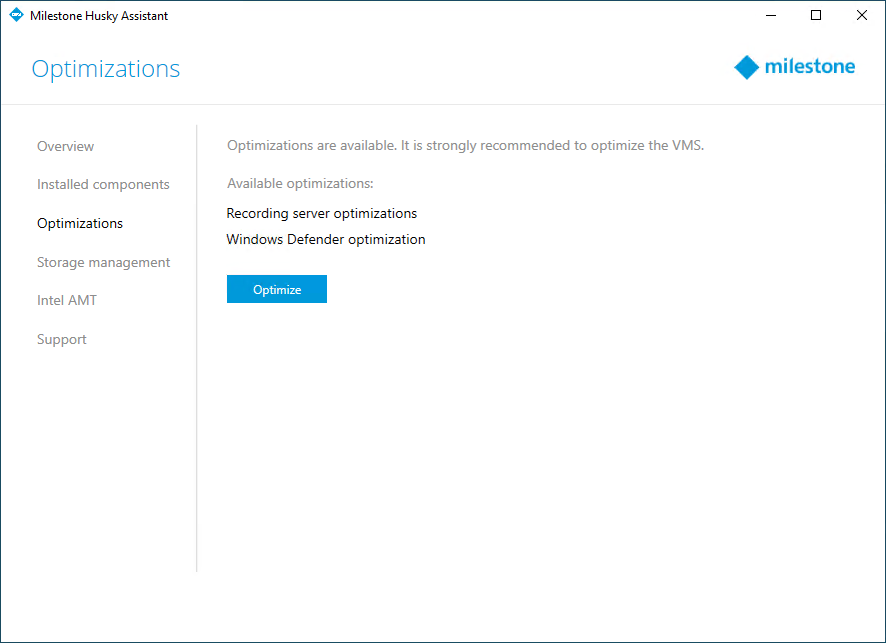Click the strongly recommended optimize VMS message
The image size is (886, 643).
click(x=466, y=146)
